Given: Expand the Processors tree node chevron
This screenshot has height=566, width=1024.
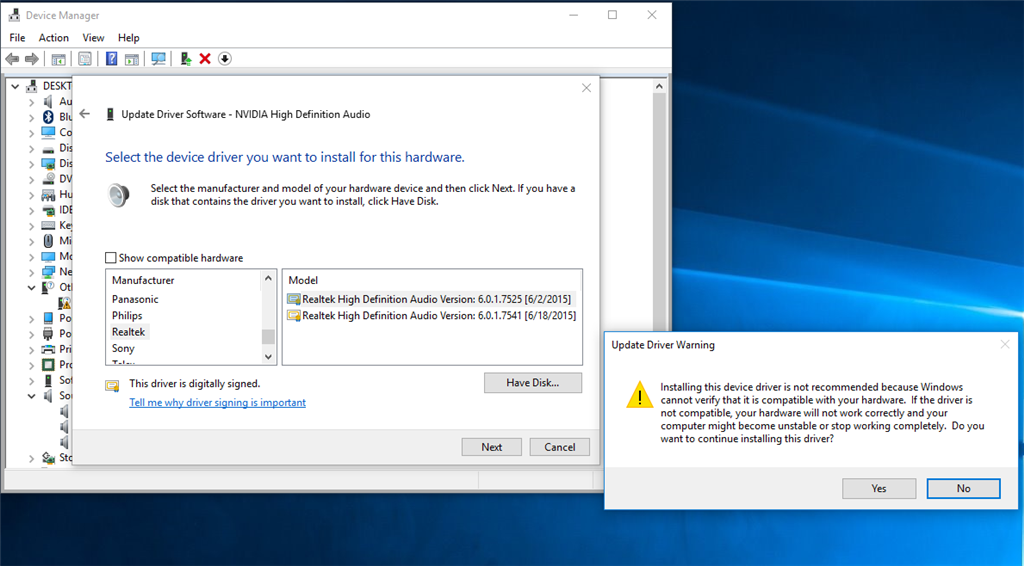Looking at the screenshot, I should tap(31, 364).
